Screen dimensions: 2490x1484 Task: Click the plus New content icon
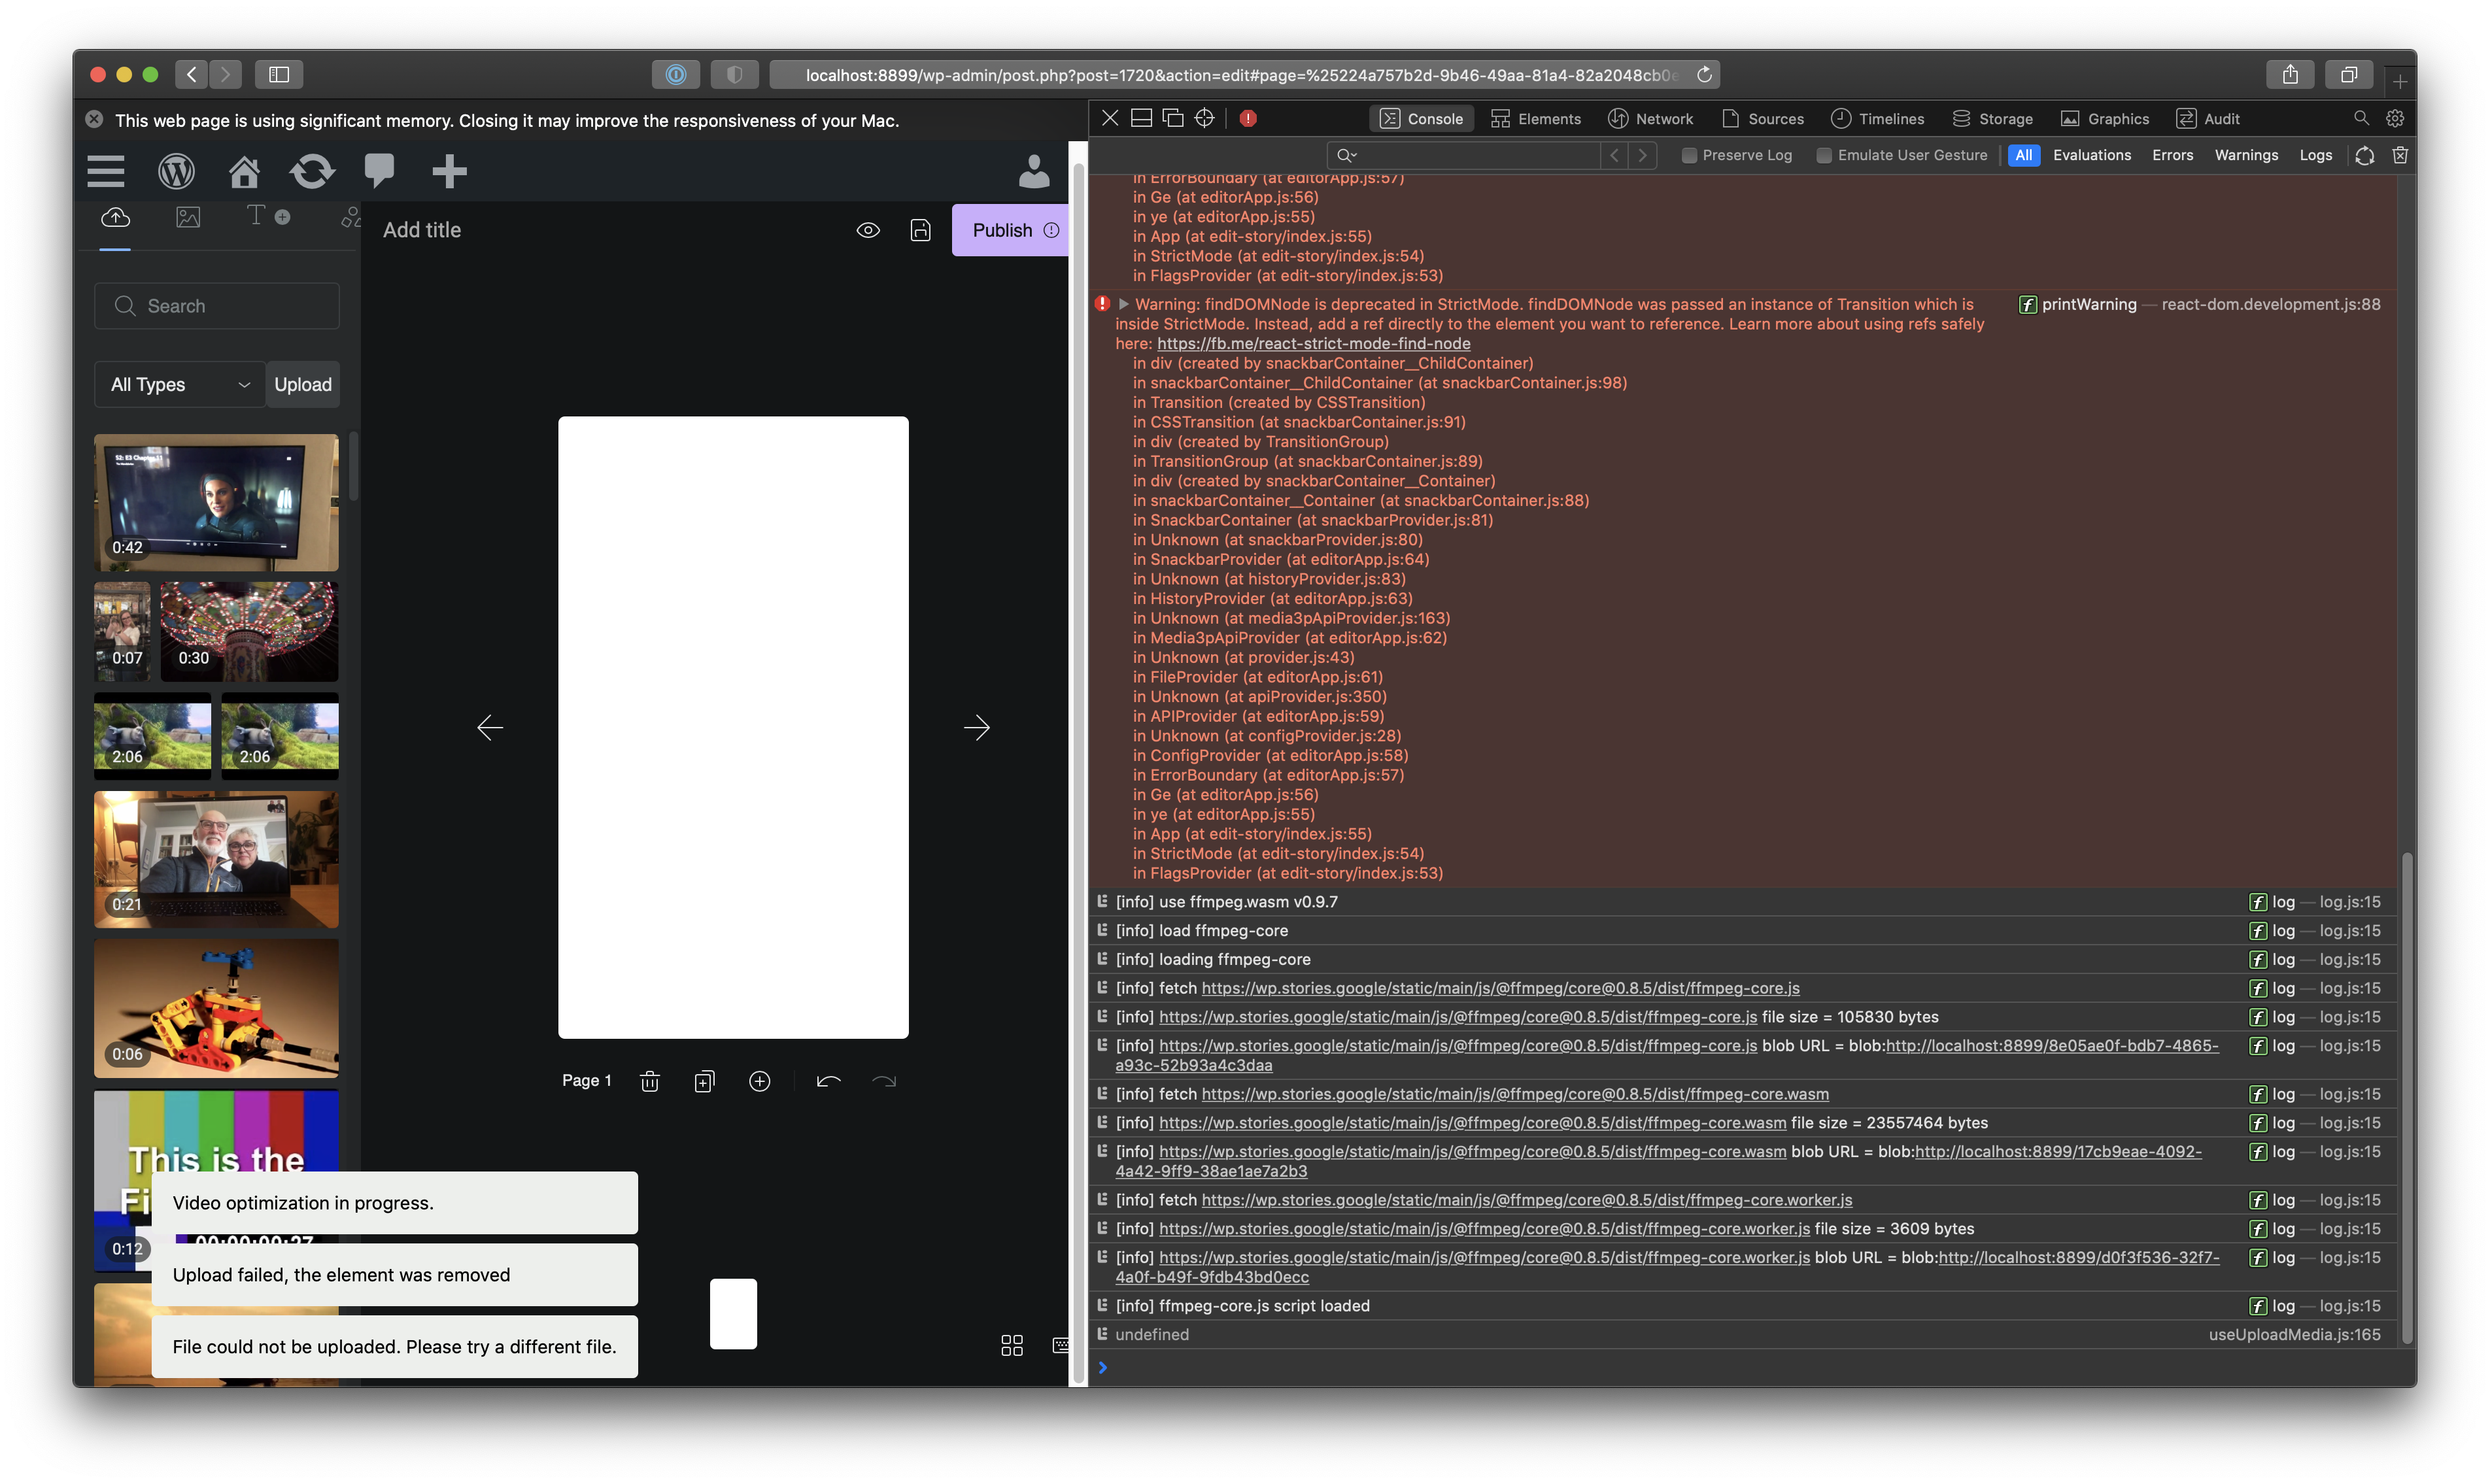point(449,171)
